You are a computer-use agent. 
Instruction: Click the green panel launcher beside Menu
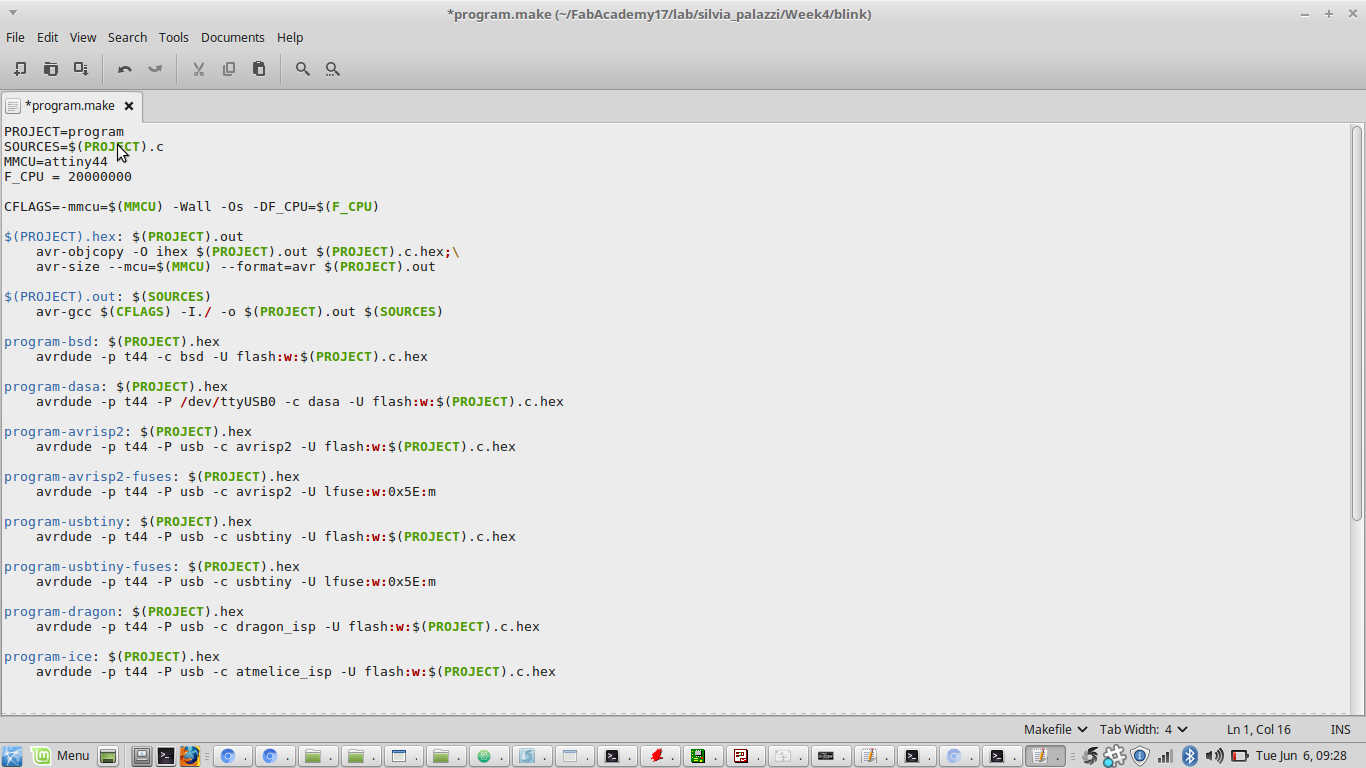108,756
